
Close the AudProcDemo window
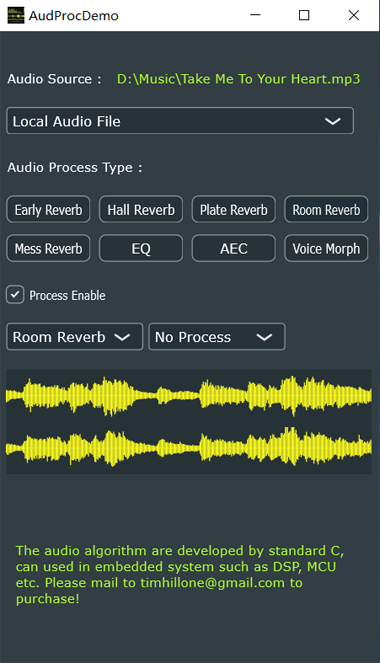pos(354,15)
